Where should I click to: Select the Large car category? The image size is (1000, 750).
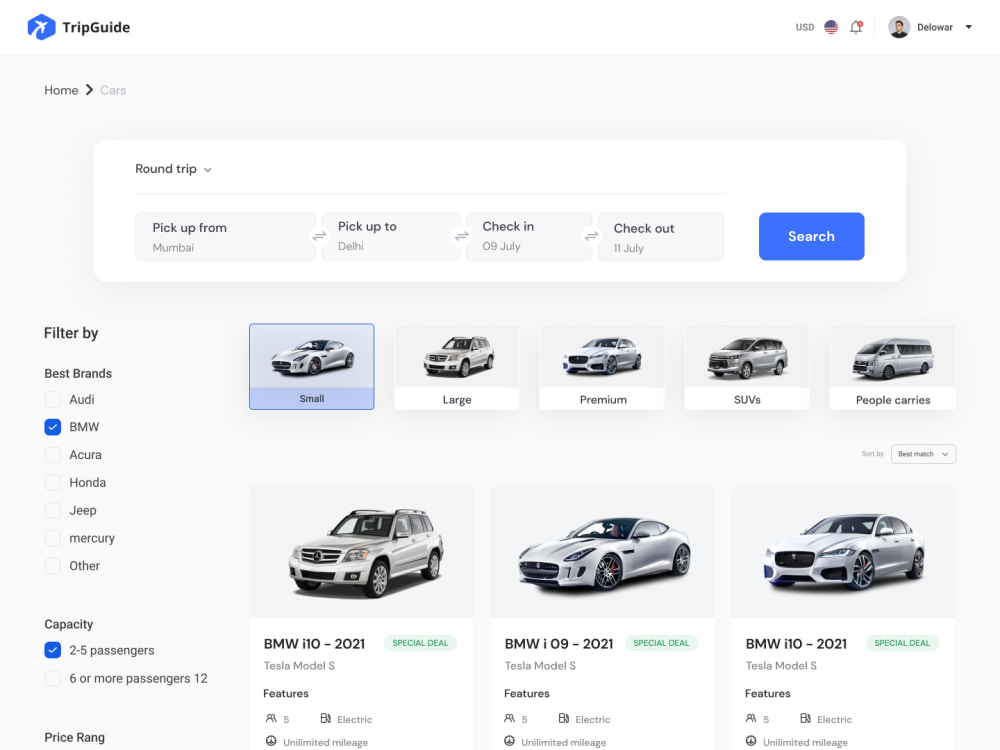tap(457, 367)
